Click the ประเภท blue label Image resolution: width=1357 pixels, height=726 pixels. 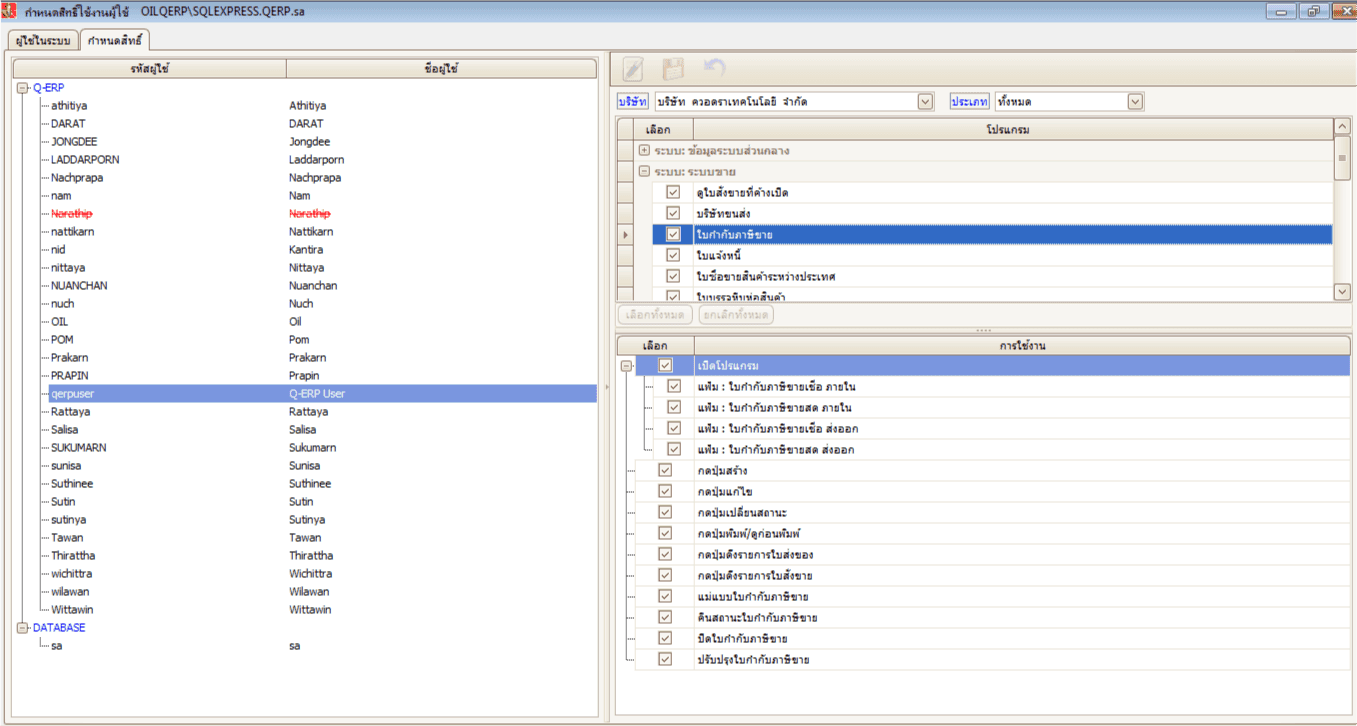pyautogui.click(x=969, y=102)
